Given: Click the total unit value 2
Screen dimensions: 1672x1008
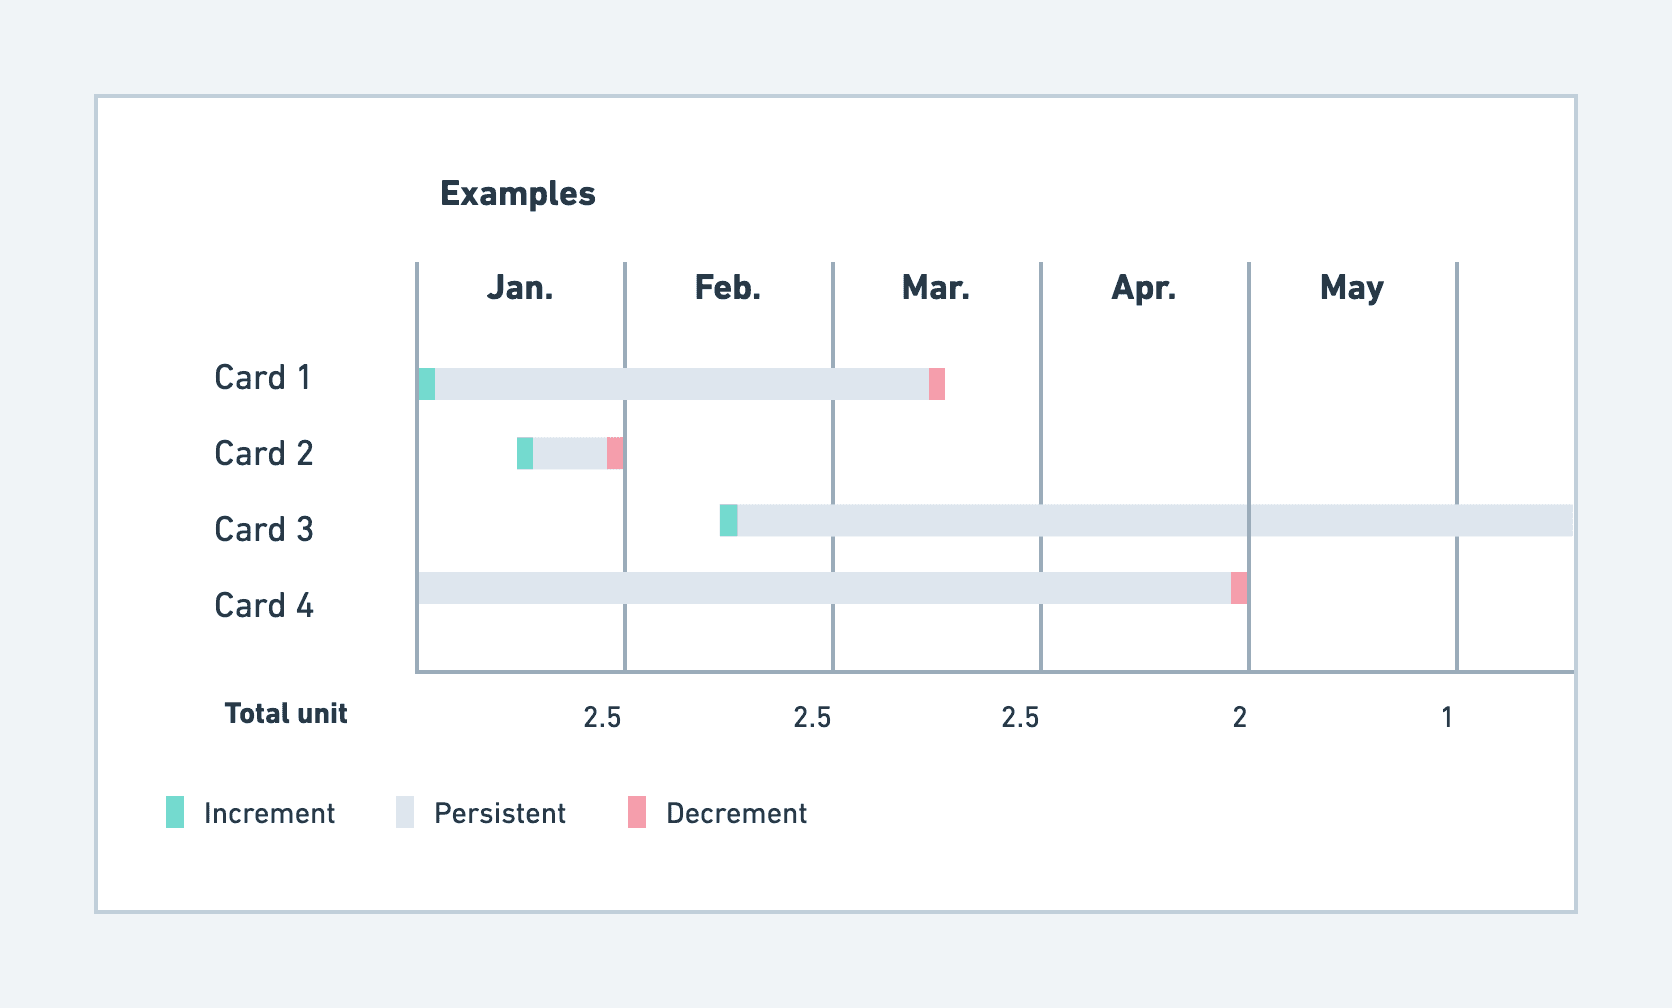Looking at the screenshot, I should coord(1240,717).
